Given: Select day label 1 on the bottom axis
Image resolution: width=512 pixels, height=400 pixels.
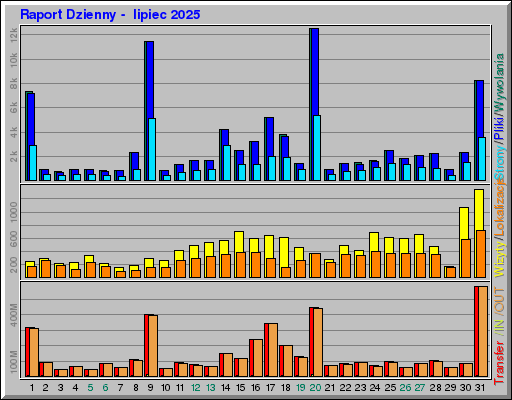Looking at the screenshot, I should [x=32, y=388].
